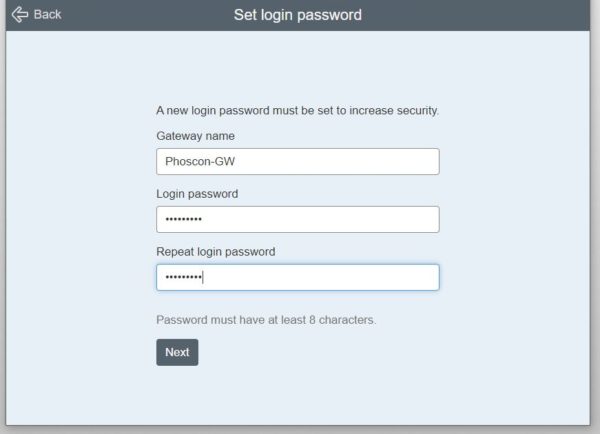Click the empty right end of Repeat password field

(x=402, y=277)
